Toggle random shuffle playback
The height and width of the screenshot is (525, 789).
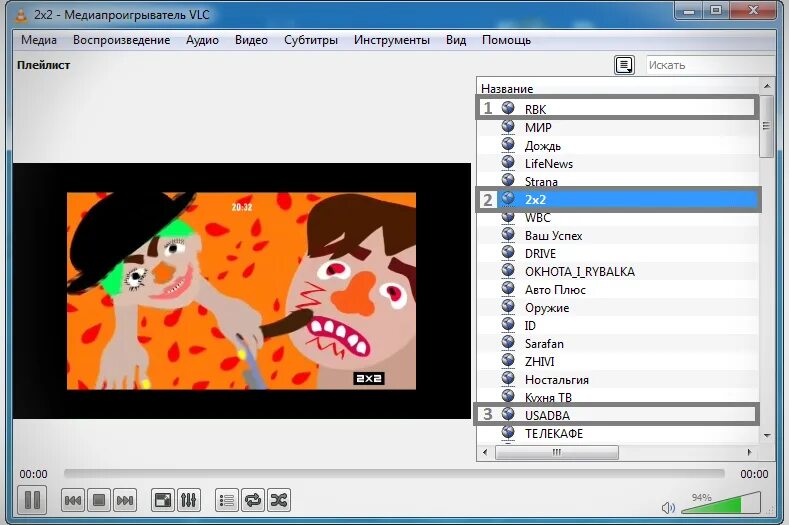279,500
